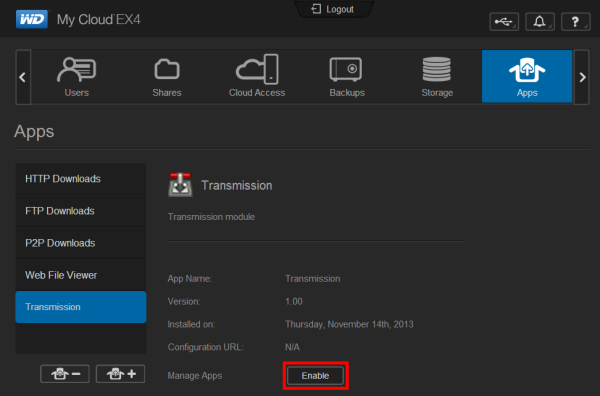Click the install date 'Thursday, November 14th, 2013'

click(x=349, y=324)
